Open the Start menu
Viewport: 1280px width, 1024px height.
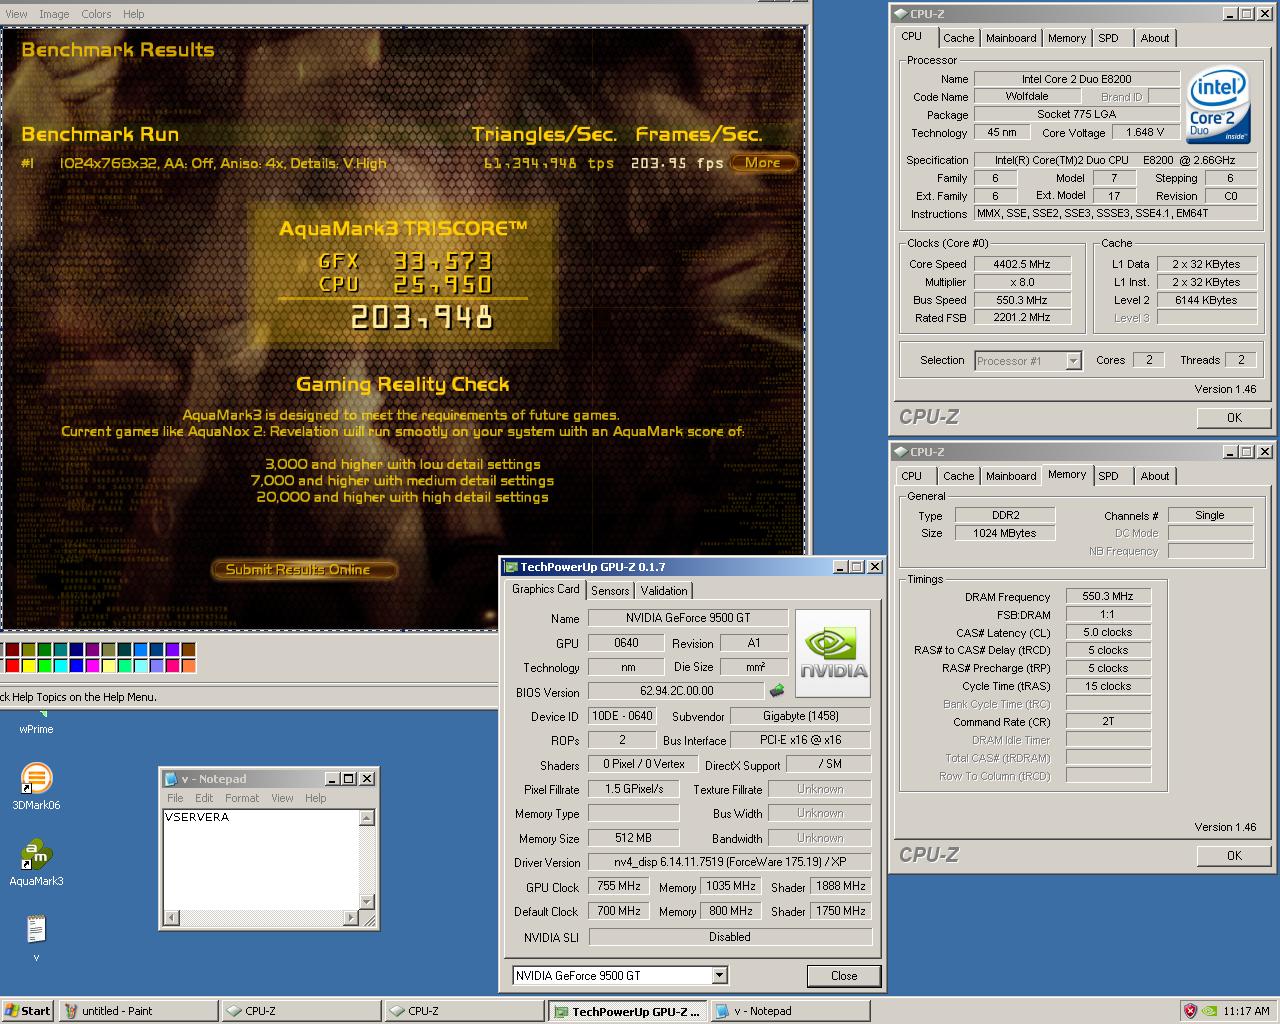pyautogui.click(x=28, y=1011)
